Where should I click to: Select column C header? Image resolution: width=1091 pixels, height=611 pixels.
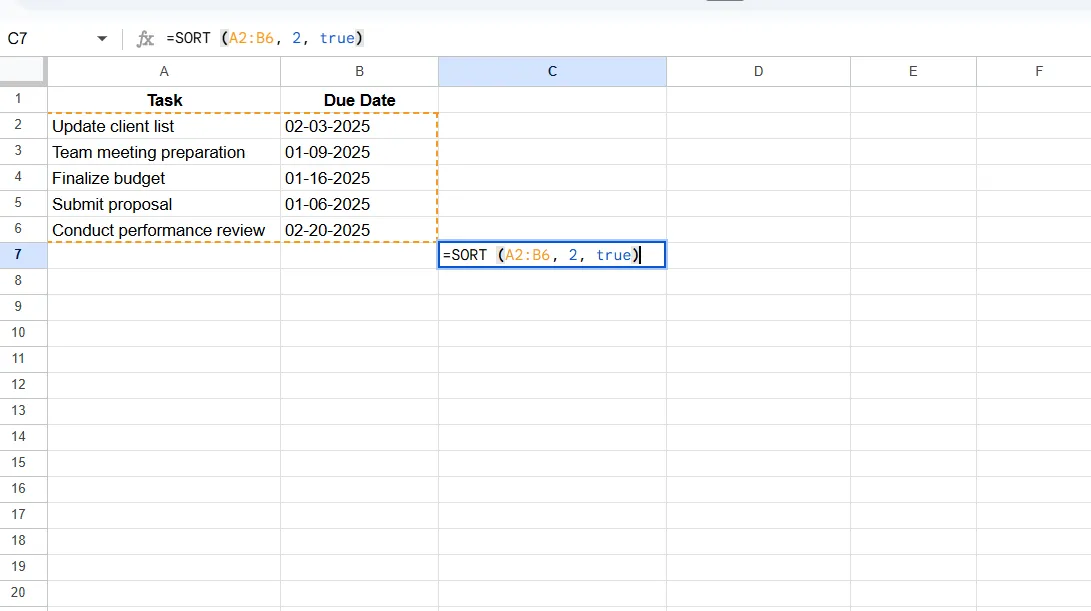552,71
